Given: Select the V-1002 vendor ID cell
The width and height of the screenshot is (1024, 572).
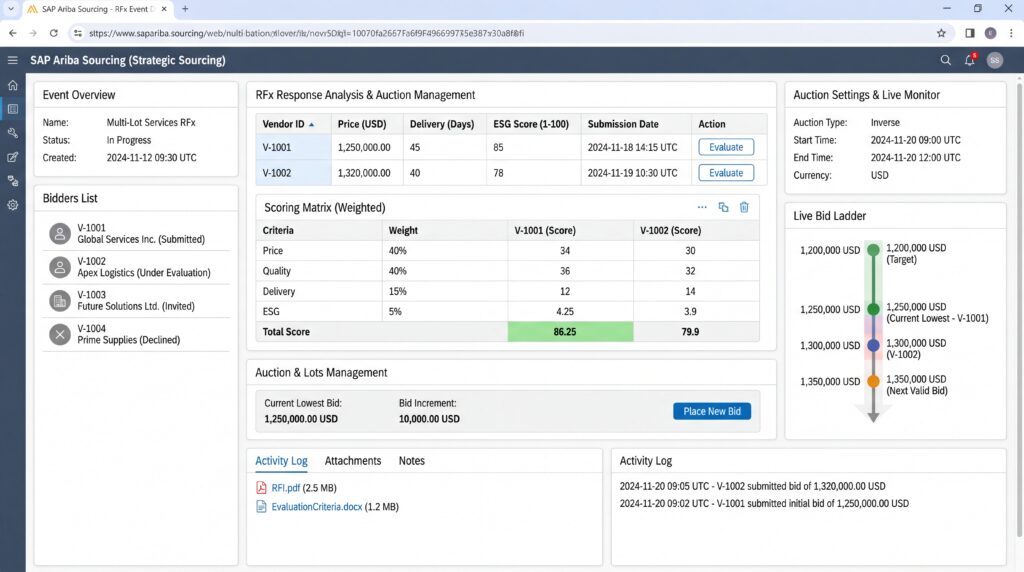Looking at the screenshot, I should pos(293,173).
